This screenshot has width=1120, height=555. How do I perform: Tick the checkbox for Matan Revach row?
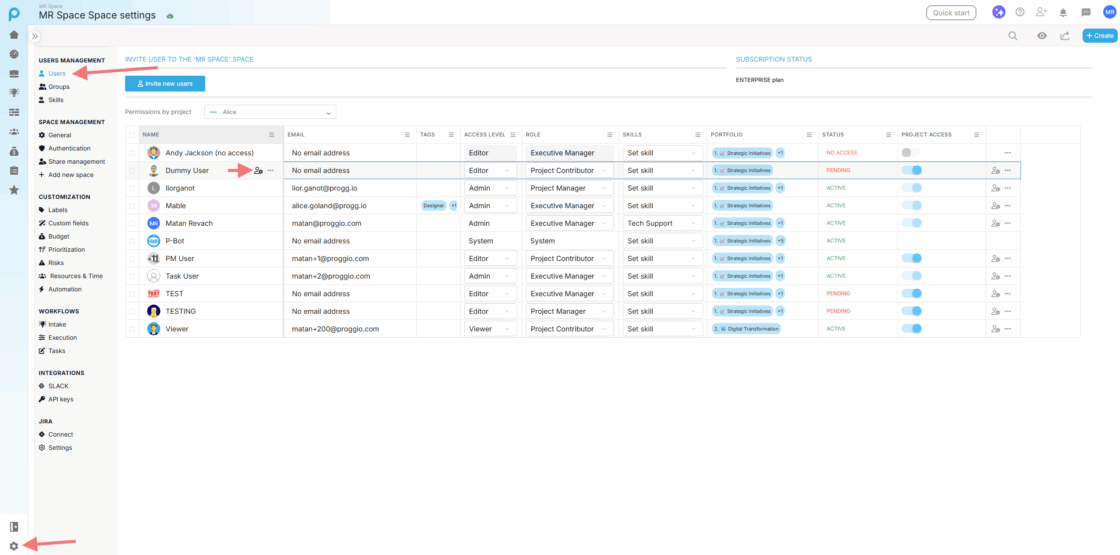(x=132, y=224)
